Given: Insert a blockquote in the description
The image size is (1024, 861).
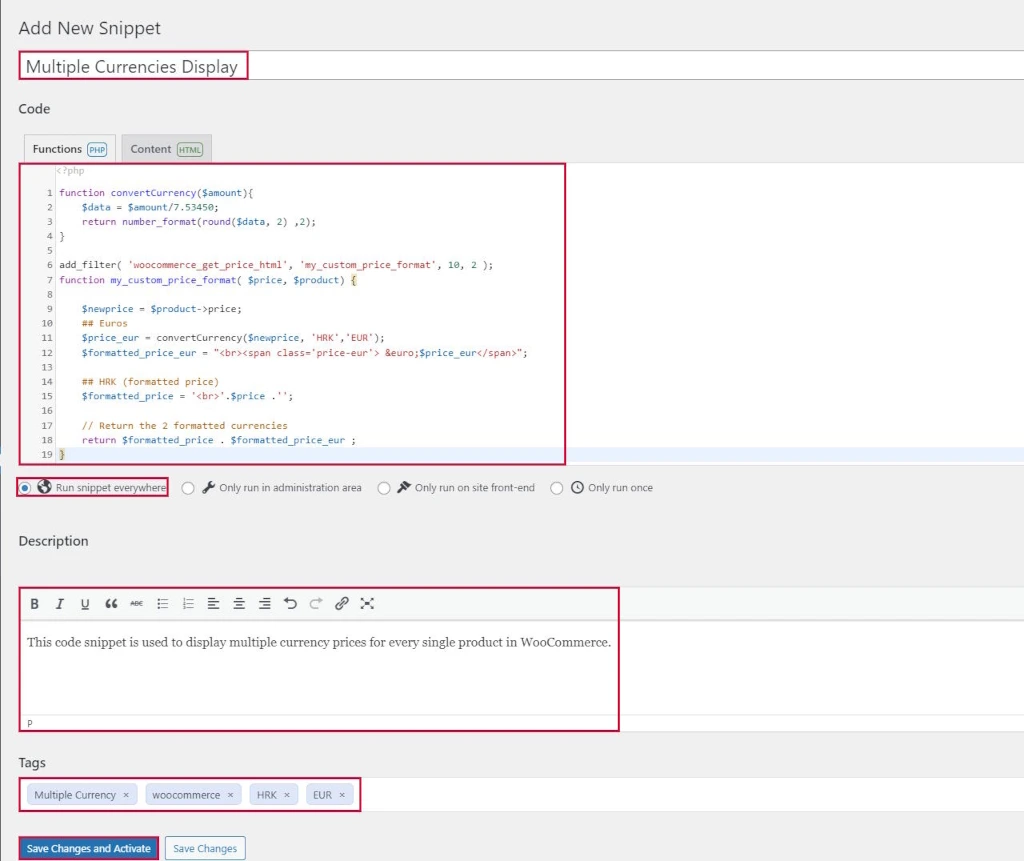Looking at the screenshot, I should [x=111, y=603].
